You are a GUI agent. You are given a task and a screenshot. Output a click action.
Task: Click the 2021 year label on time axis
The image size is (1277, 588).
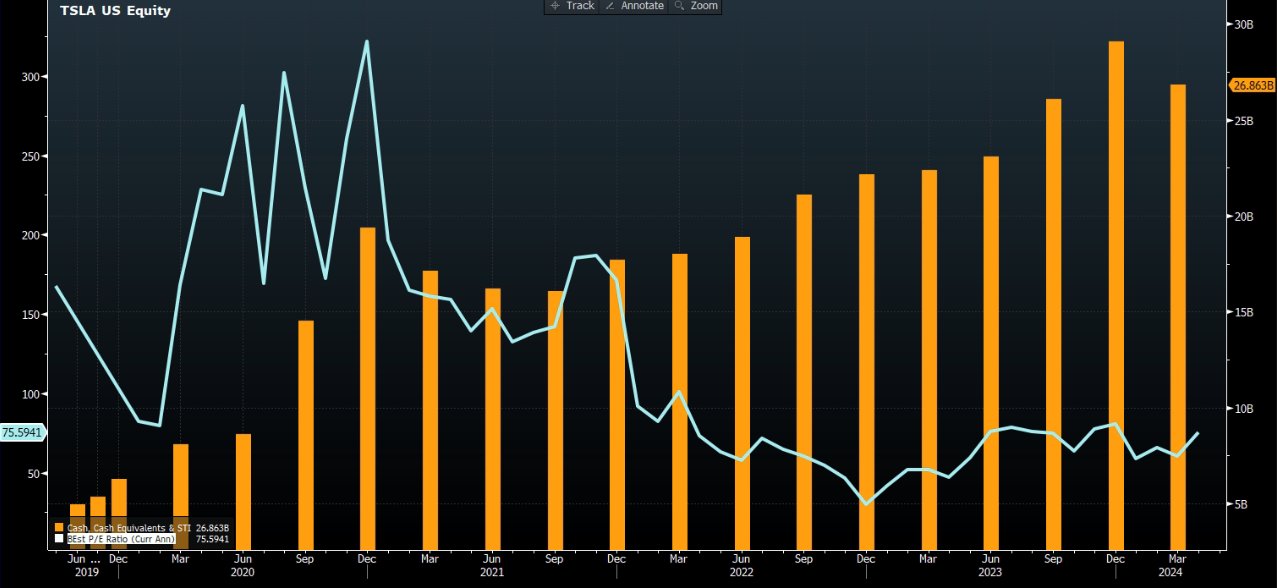coord(491,573)
